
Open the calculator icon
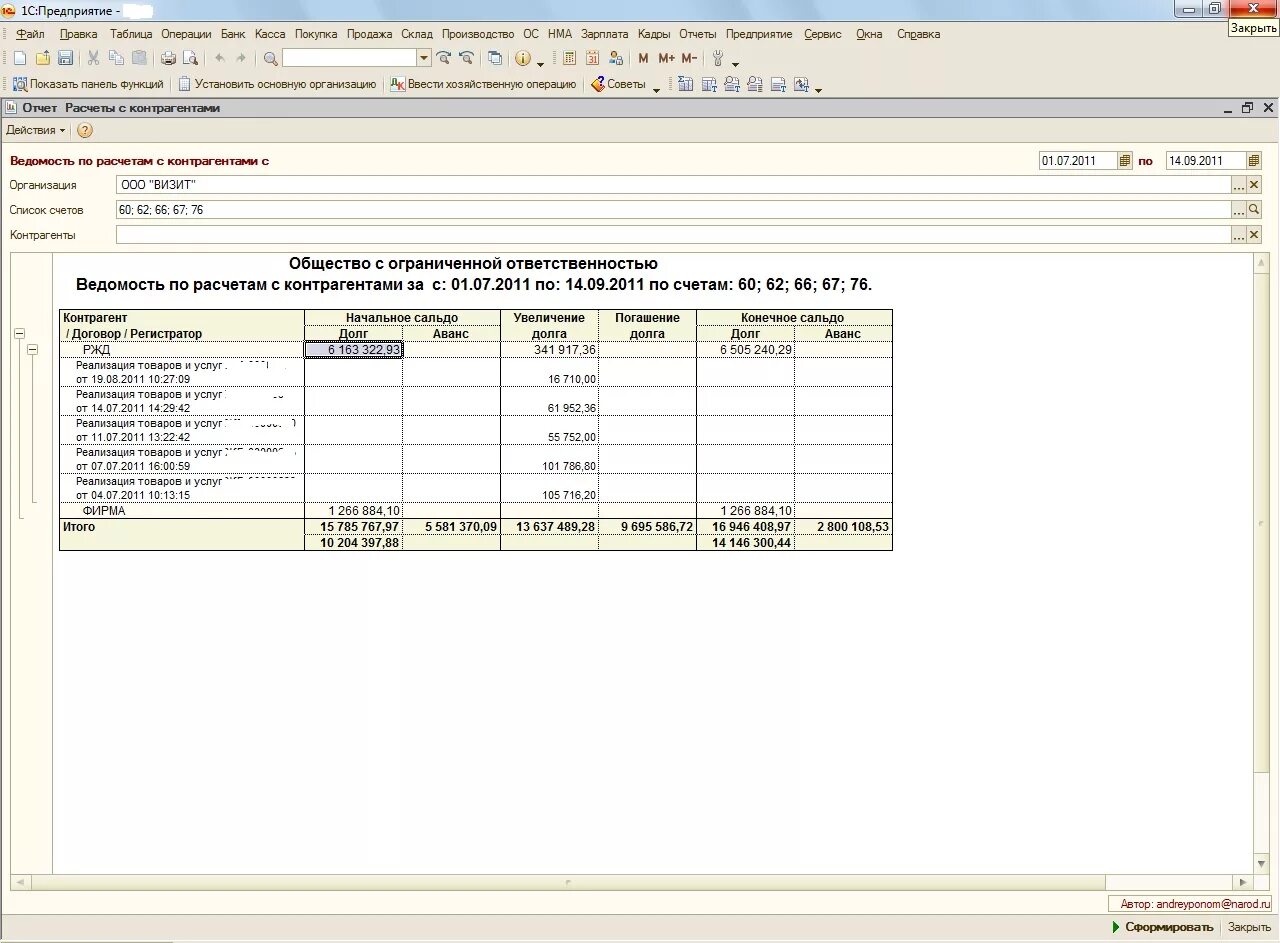[x=569, y=58]
